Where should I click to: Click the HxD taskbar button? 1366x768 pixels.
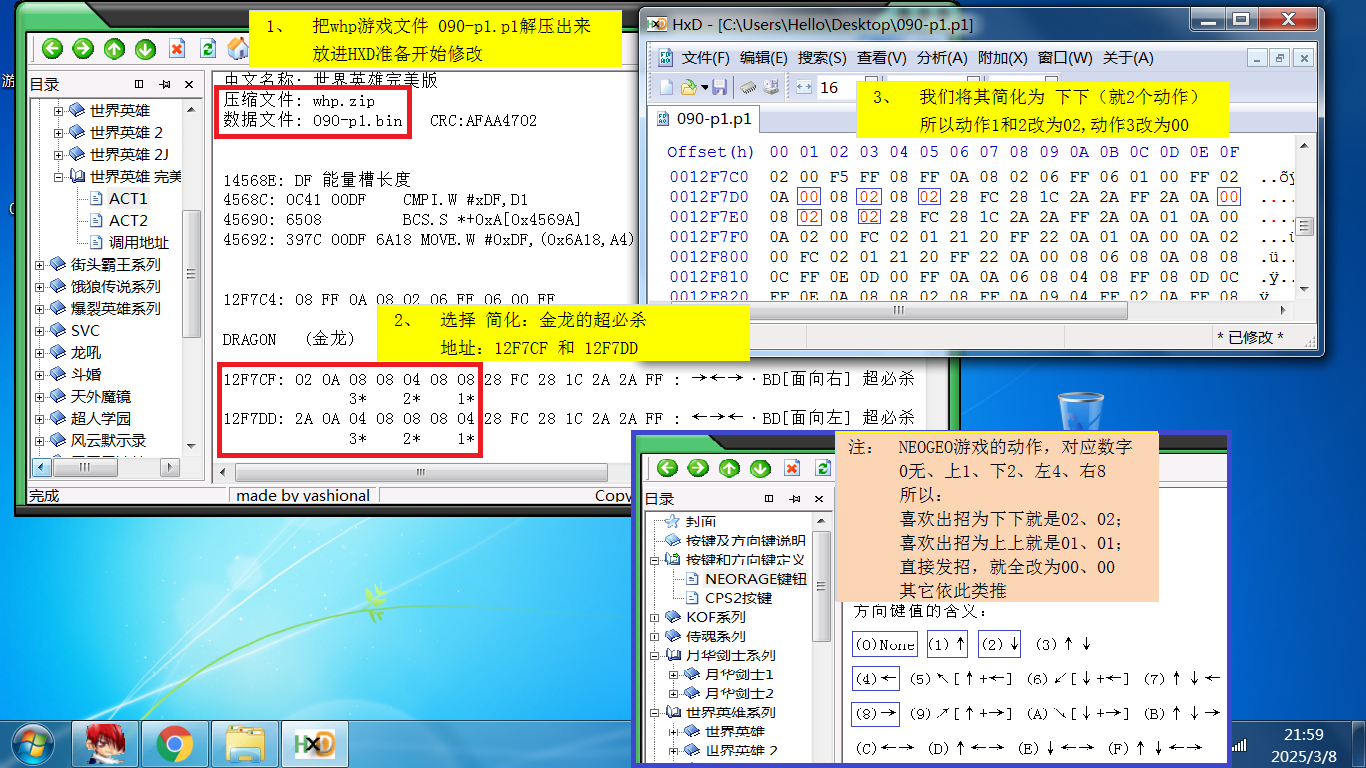313,744
